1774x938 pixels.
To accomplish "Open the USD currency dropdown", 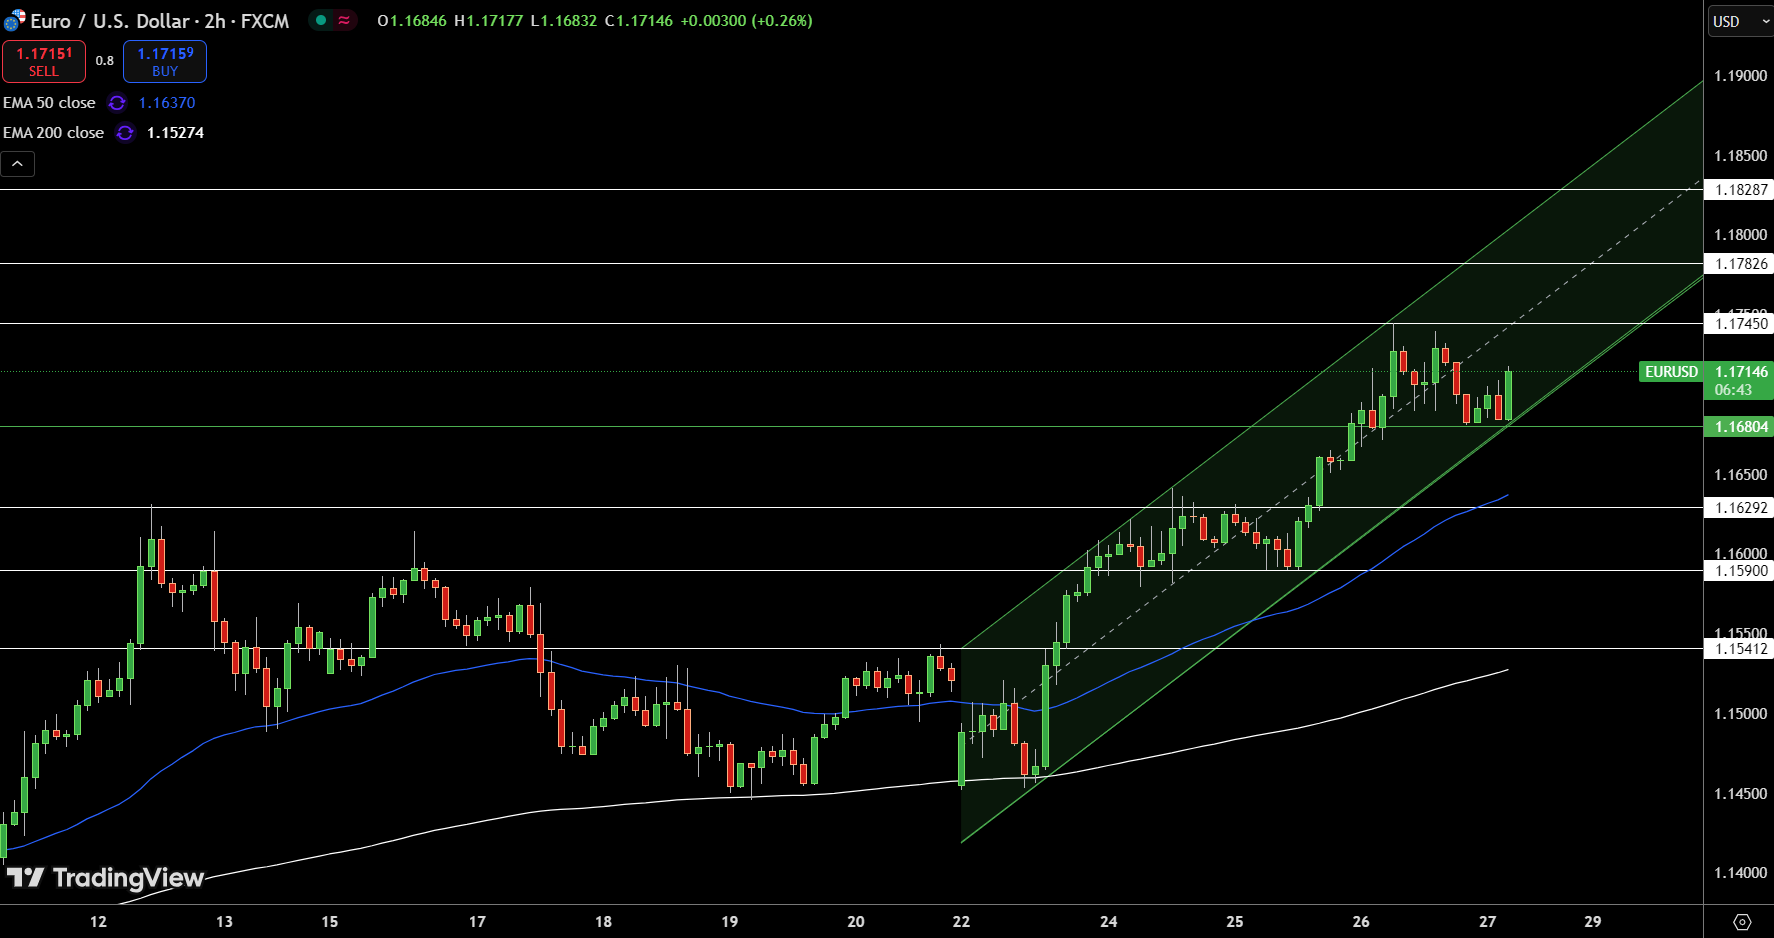I will (1739, 21).
